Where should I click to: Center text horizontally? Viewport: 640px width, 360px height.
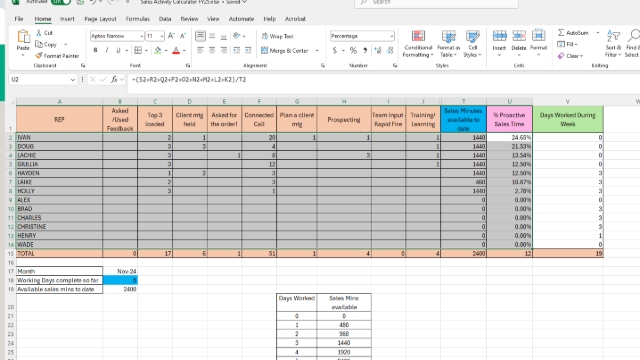[x=212, y=50]
